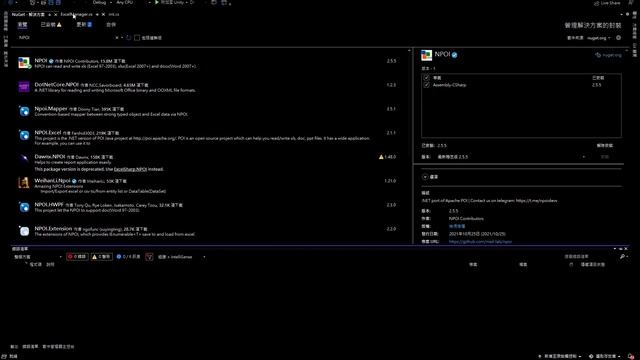Click the results list scroll up arrow
This screenshot has height=360, width=640.
pyautogui.click(x=409, y=51)
